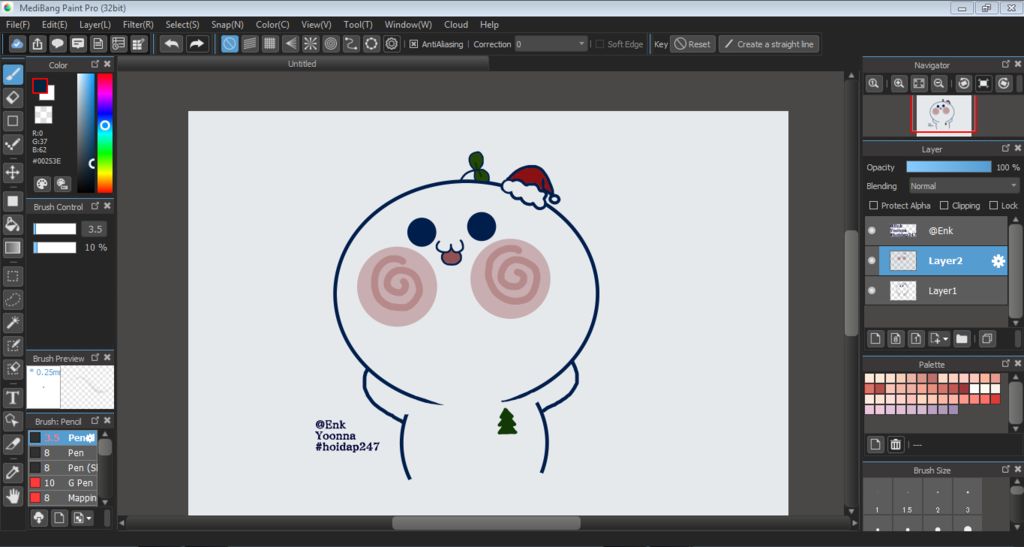This screenshot has height=547, width=1024.
Task: Enable curve snap guide
Action: click(x=351, y=44)
